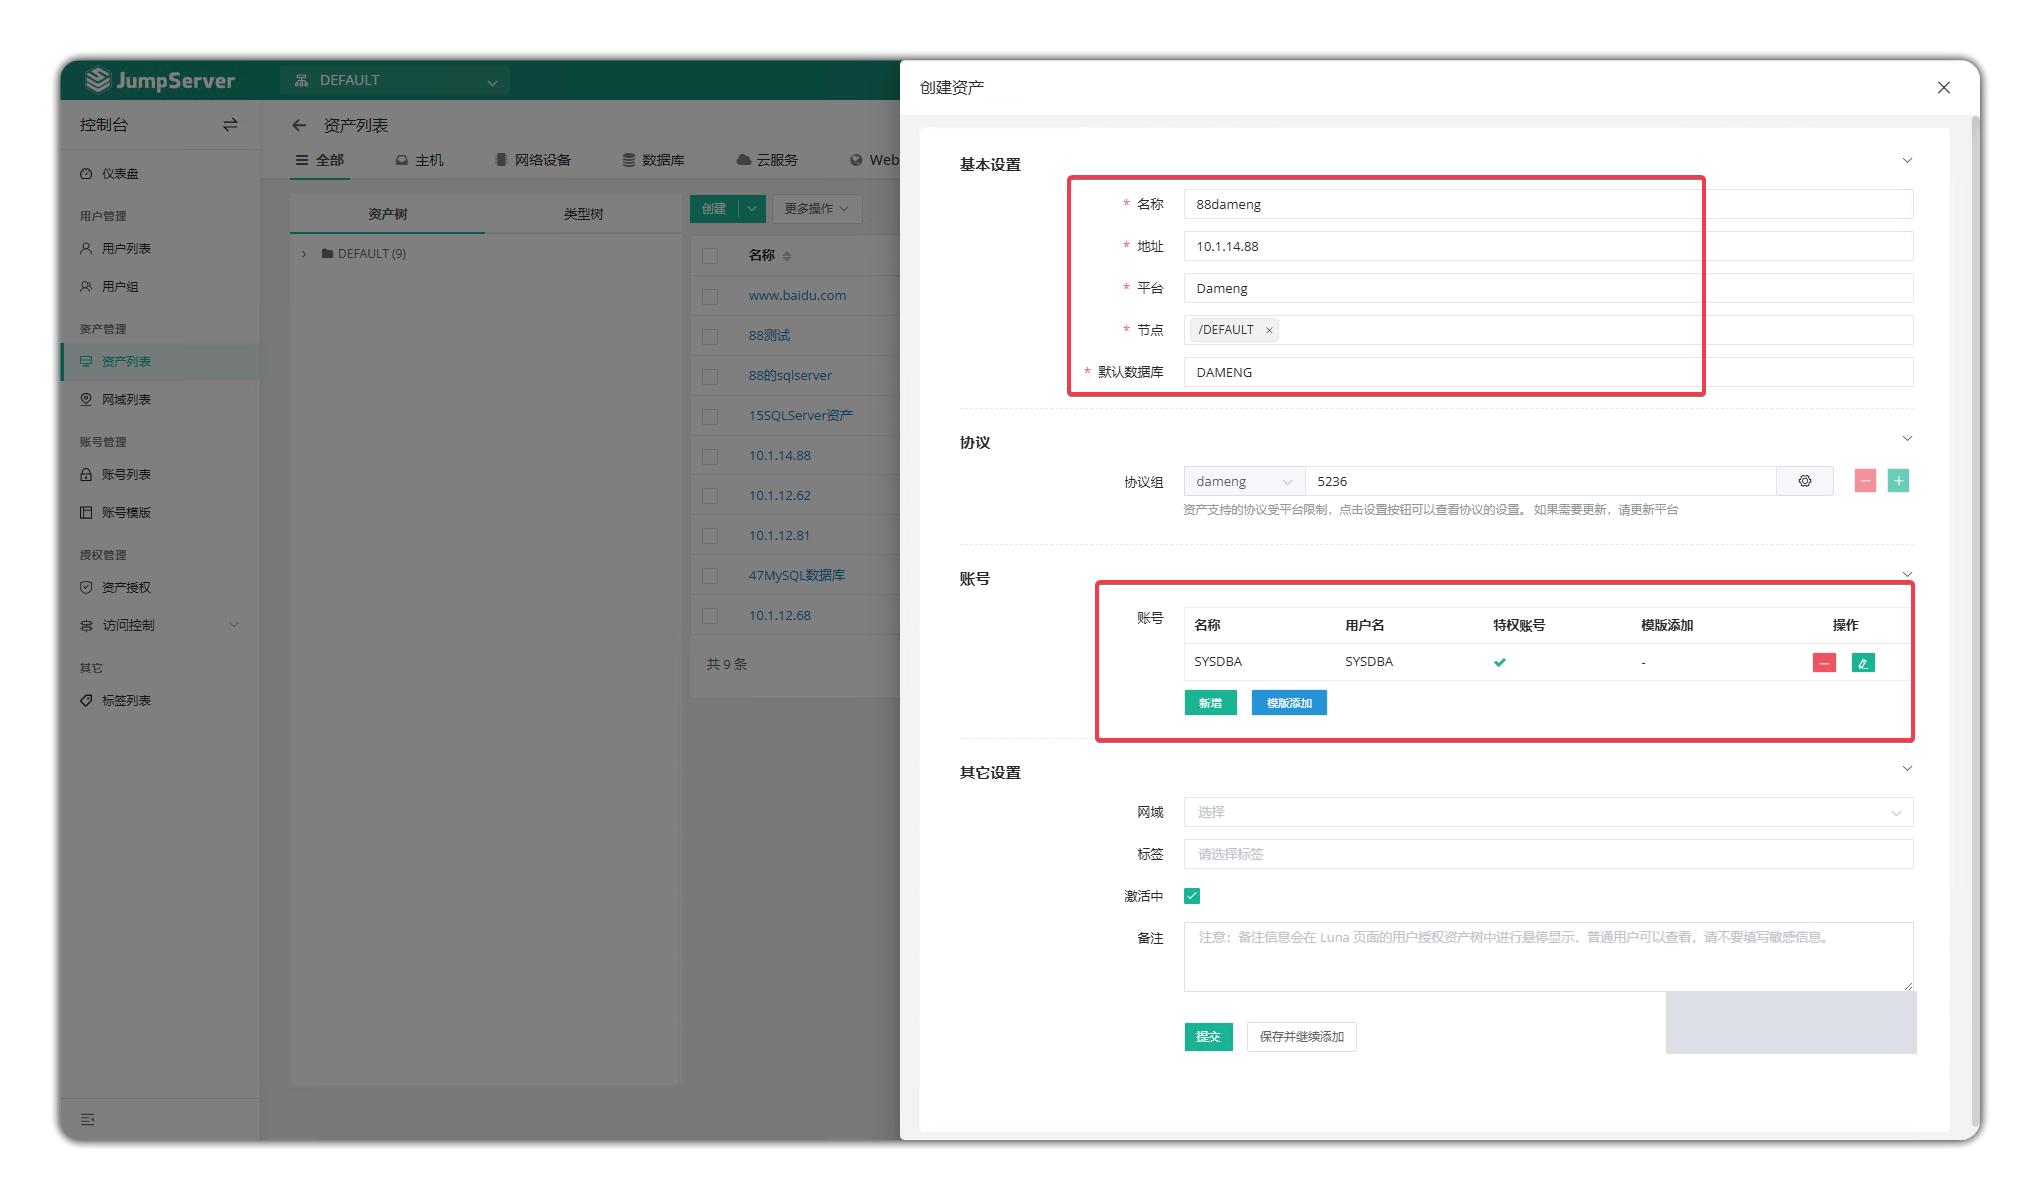Click the 模版添加 button

[x=1289, y=703]
